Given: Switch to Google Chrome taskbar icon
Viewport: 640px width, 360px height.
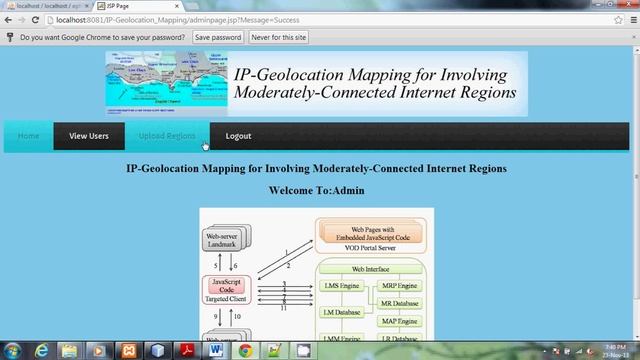Looking at the screenshot, I should [246, 351].
